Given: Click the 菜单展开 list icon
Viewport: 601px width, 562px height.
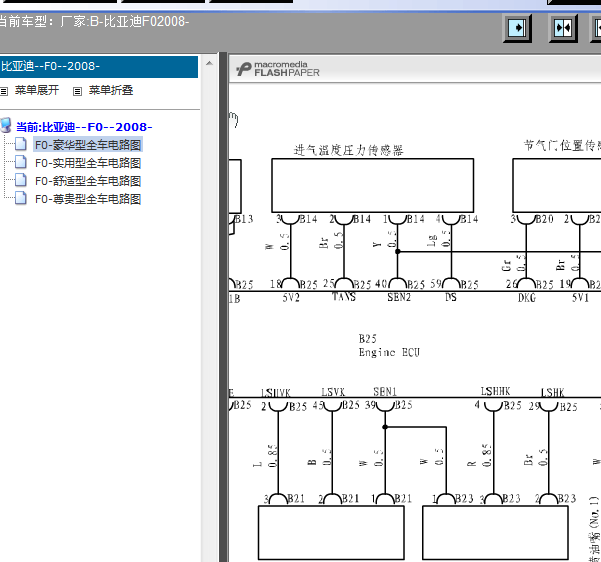Looking at the screenshot, I should 4,91.
